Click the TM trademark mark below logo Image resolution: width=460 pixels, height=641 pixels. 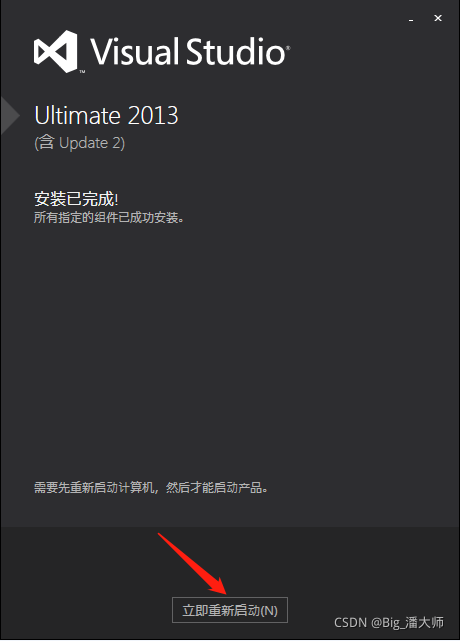pos(82,72)
